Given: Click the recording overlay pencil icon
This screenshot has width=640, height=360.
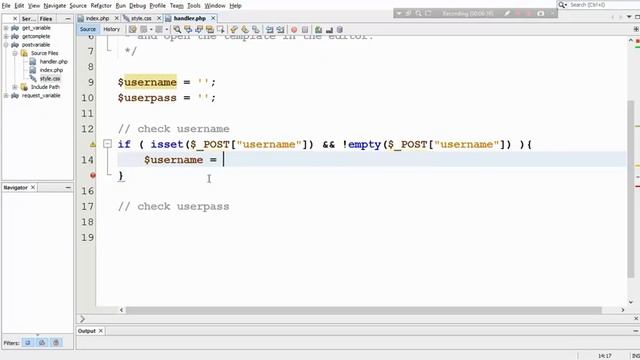Looking at the screenshot, I should tap(507, 13).
